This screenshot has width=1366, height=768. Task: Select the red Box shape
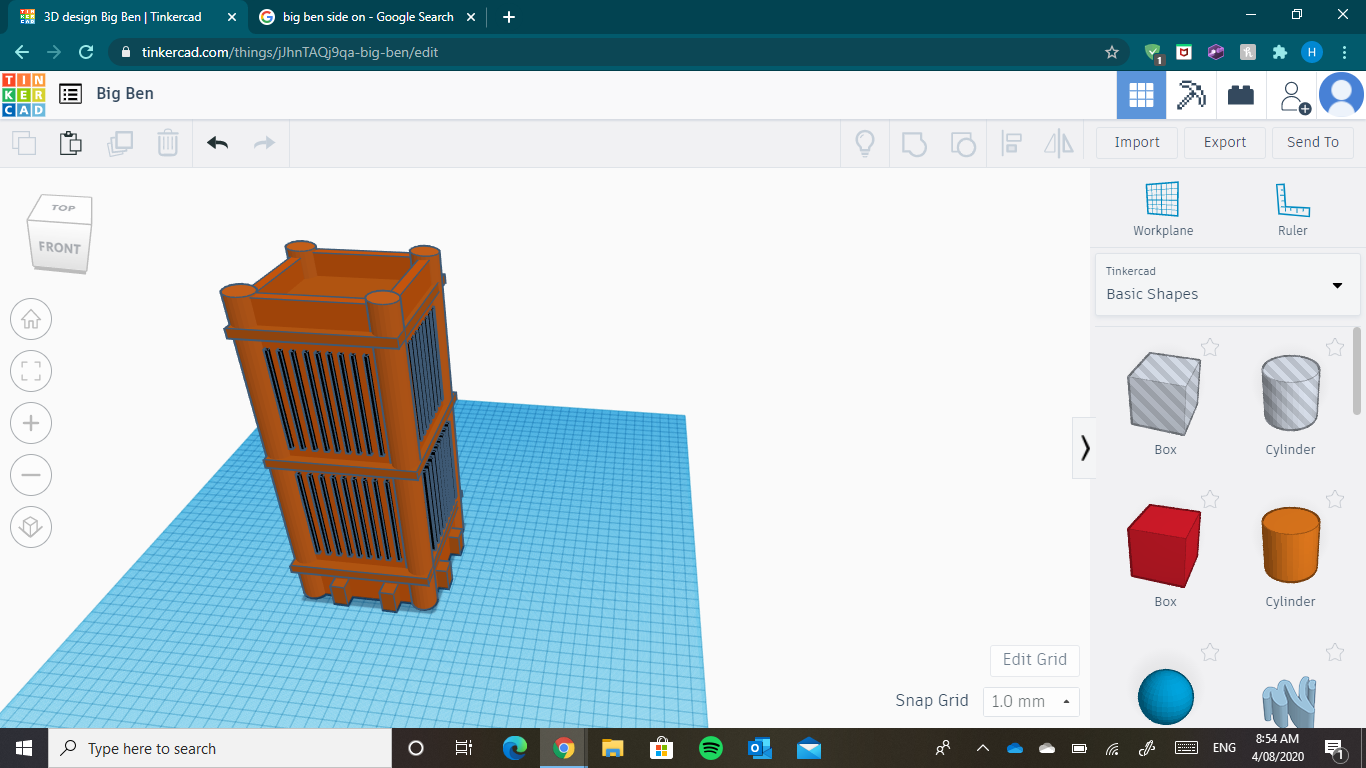1164,546
